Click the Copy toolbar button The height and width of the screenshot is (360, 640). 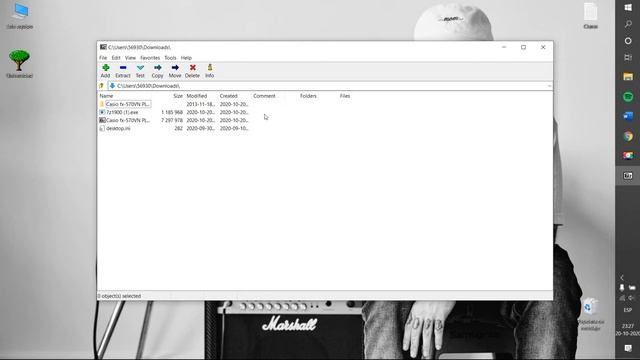(158, 71)
